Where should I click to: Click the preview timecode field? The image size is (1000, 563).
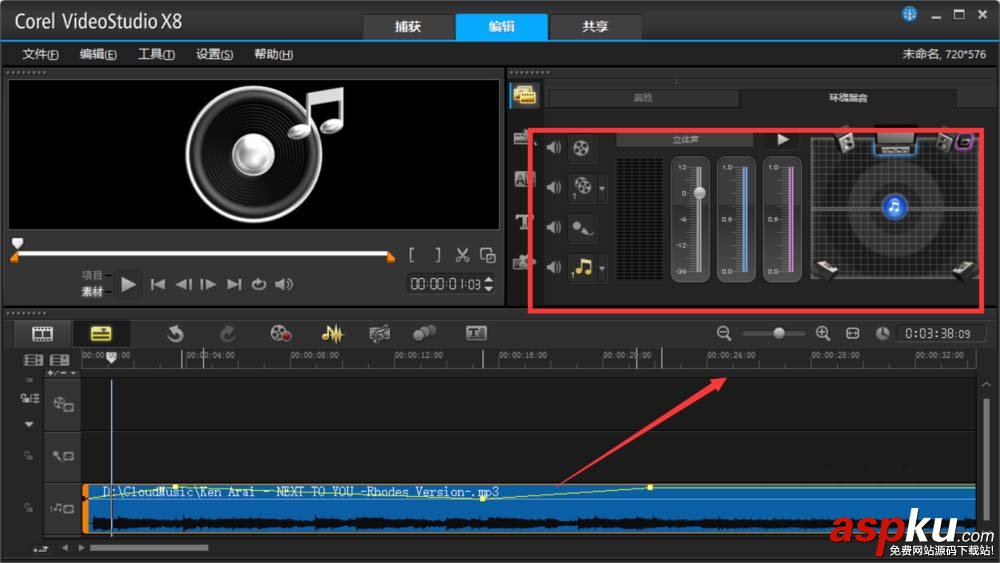pos(445,284)
